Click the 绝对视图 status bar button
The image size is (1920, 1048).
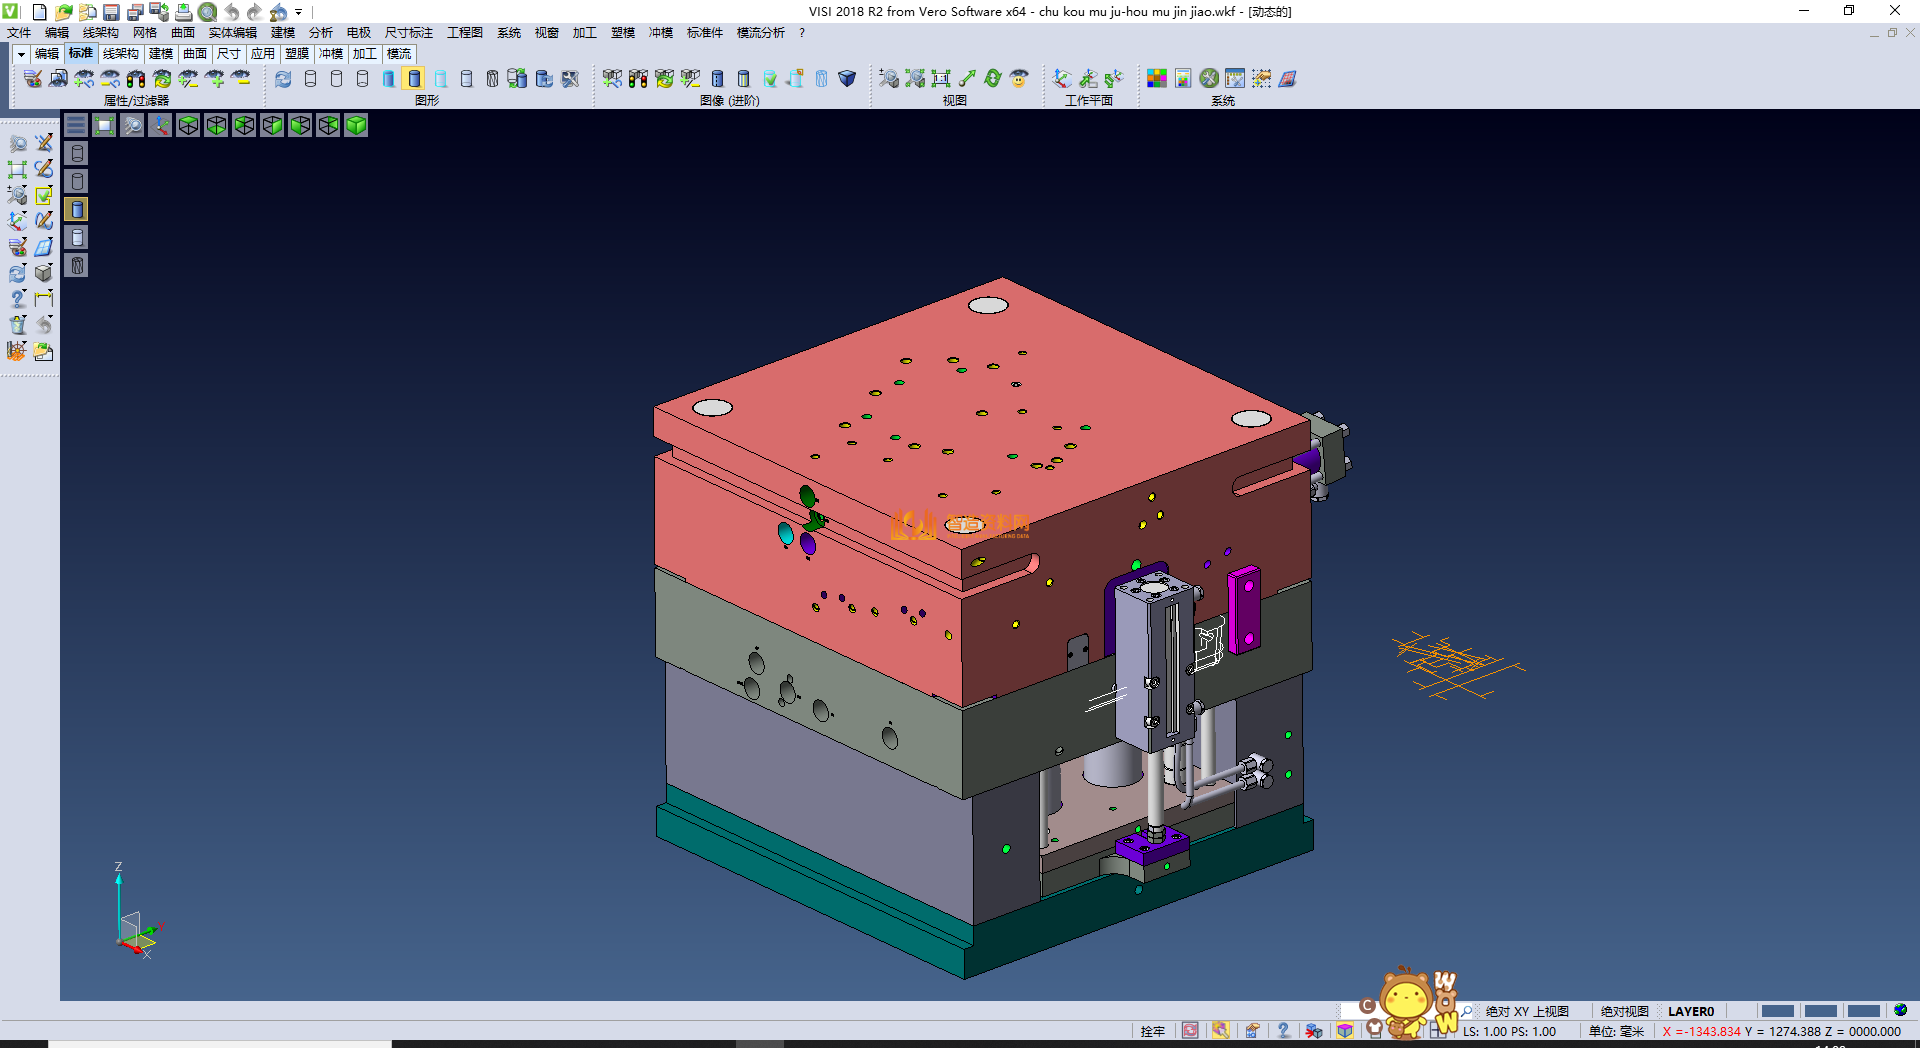pos(1624,1011)
